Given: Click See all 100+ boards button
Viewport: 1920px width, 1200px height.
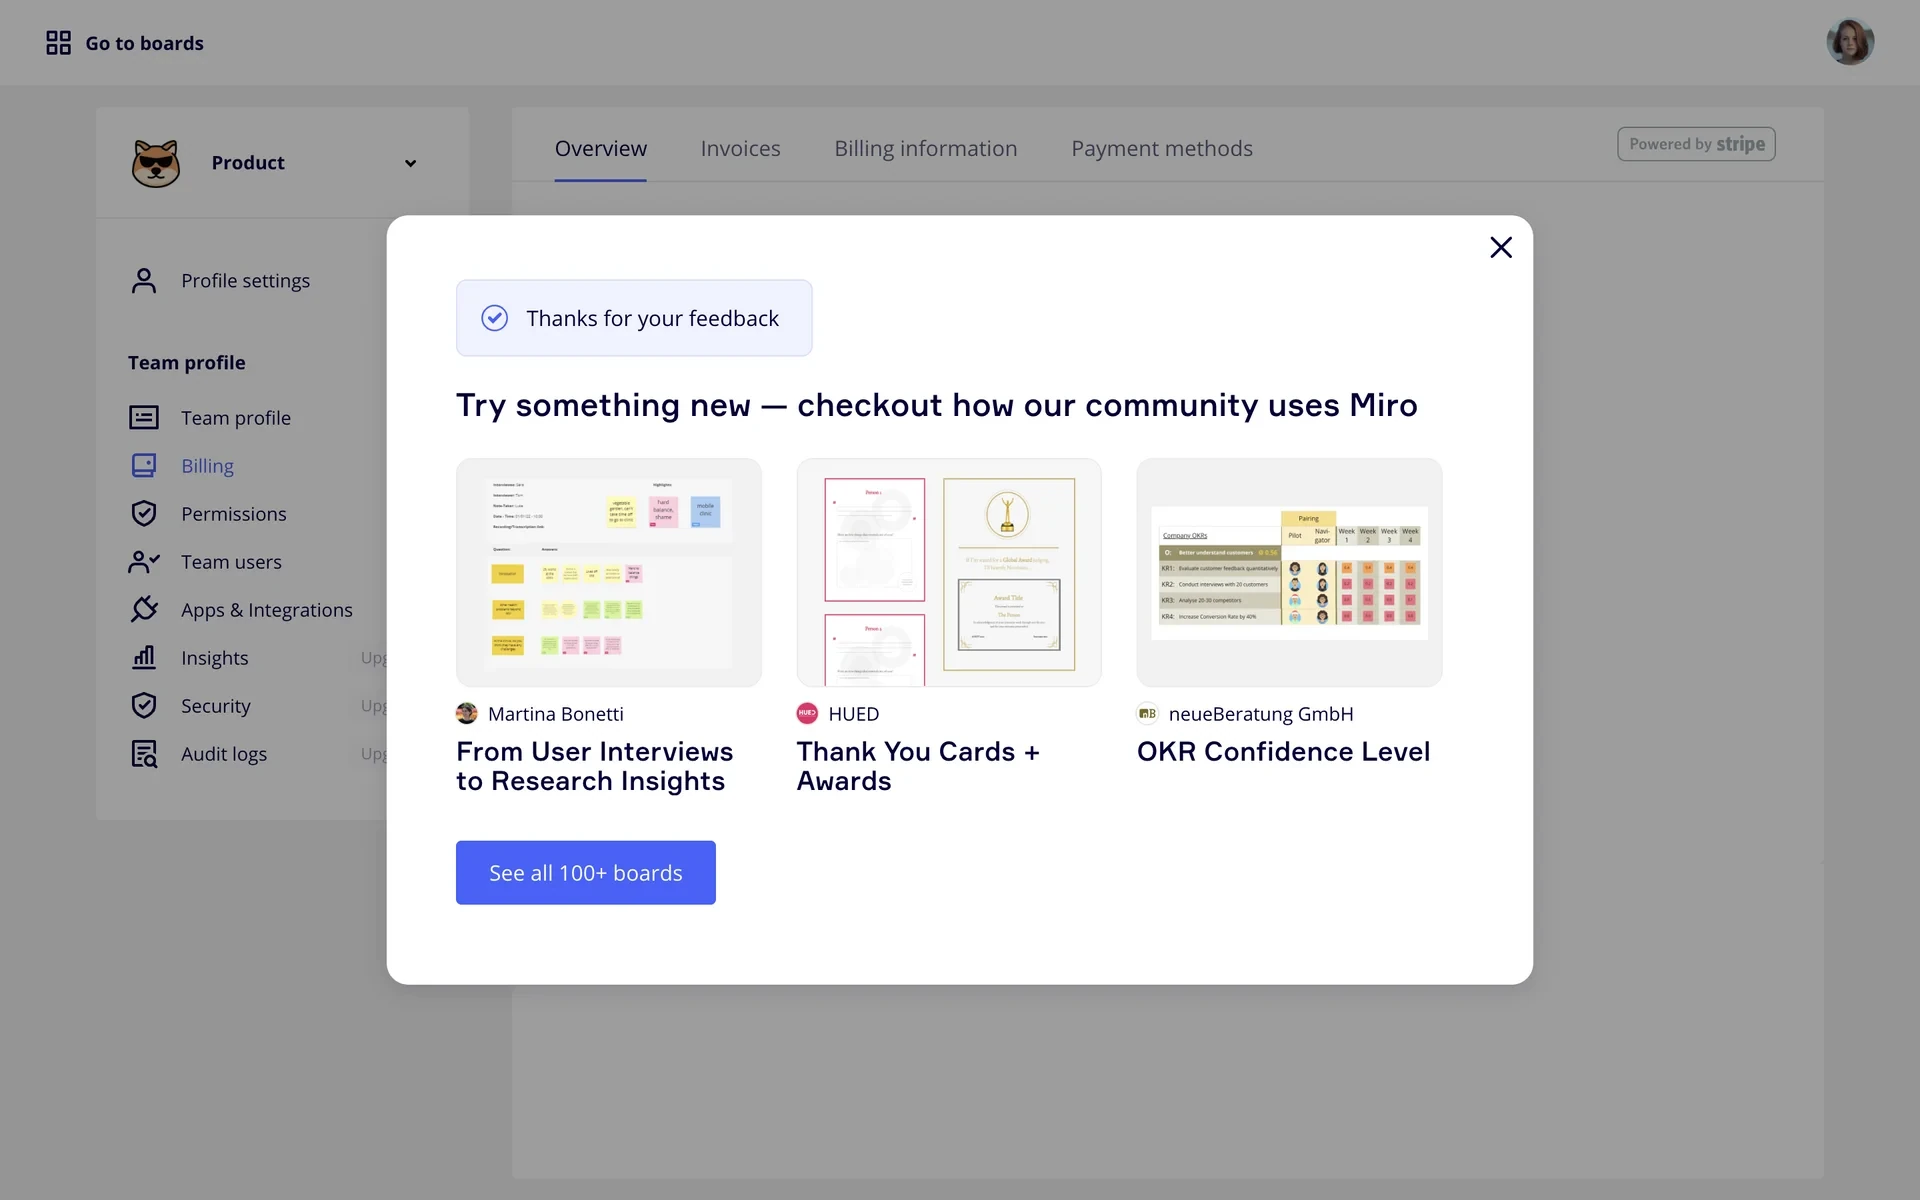Looking at the screenshot, I should pyautogui.click(x=586, y=873).
